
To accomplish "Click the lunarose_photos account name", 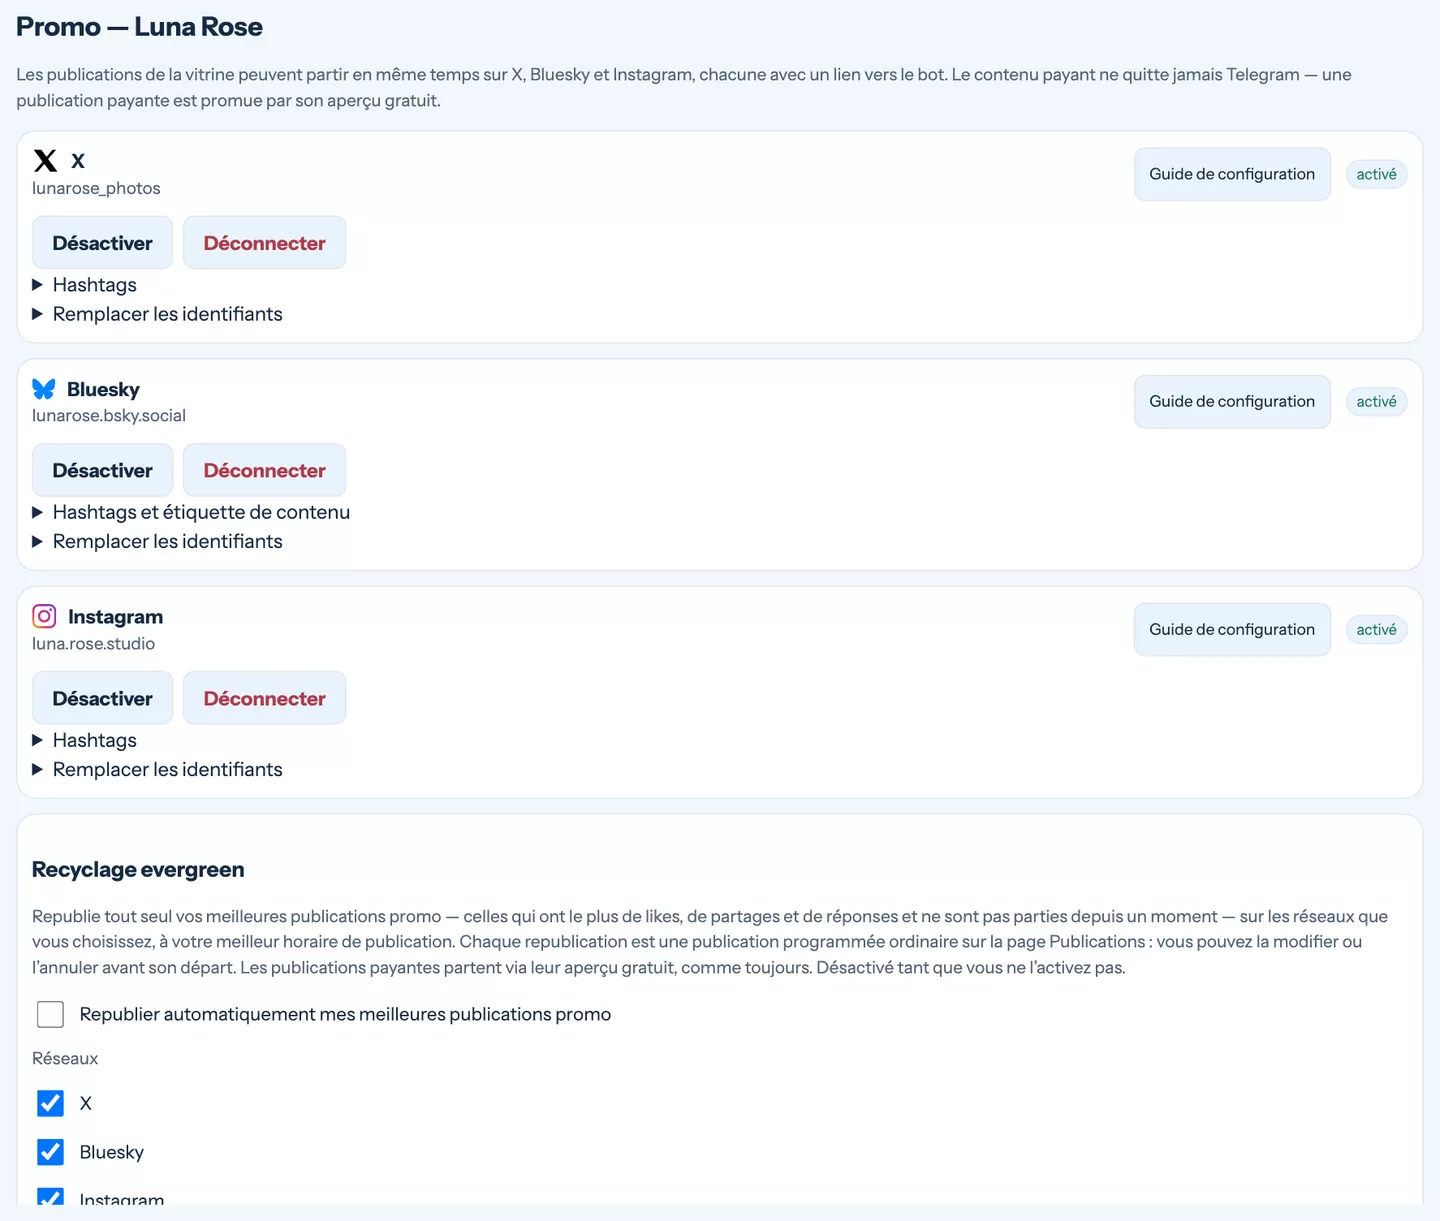I will pyautogui.click(x=96, y=188).
